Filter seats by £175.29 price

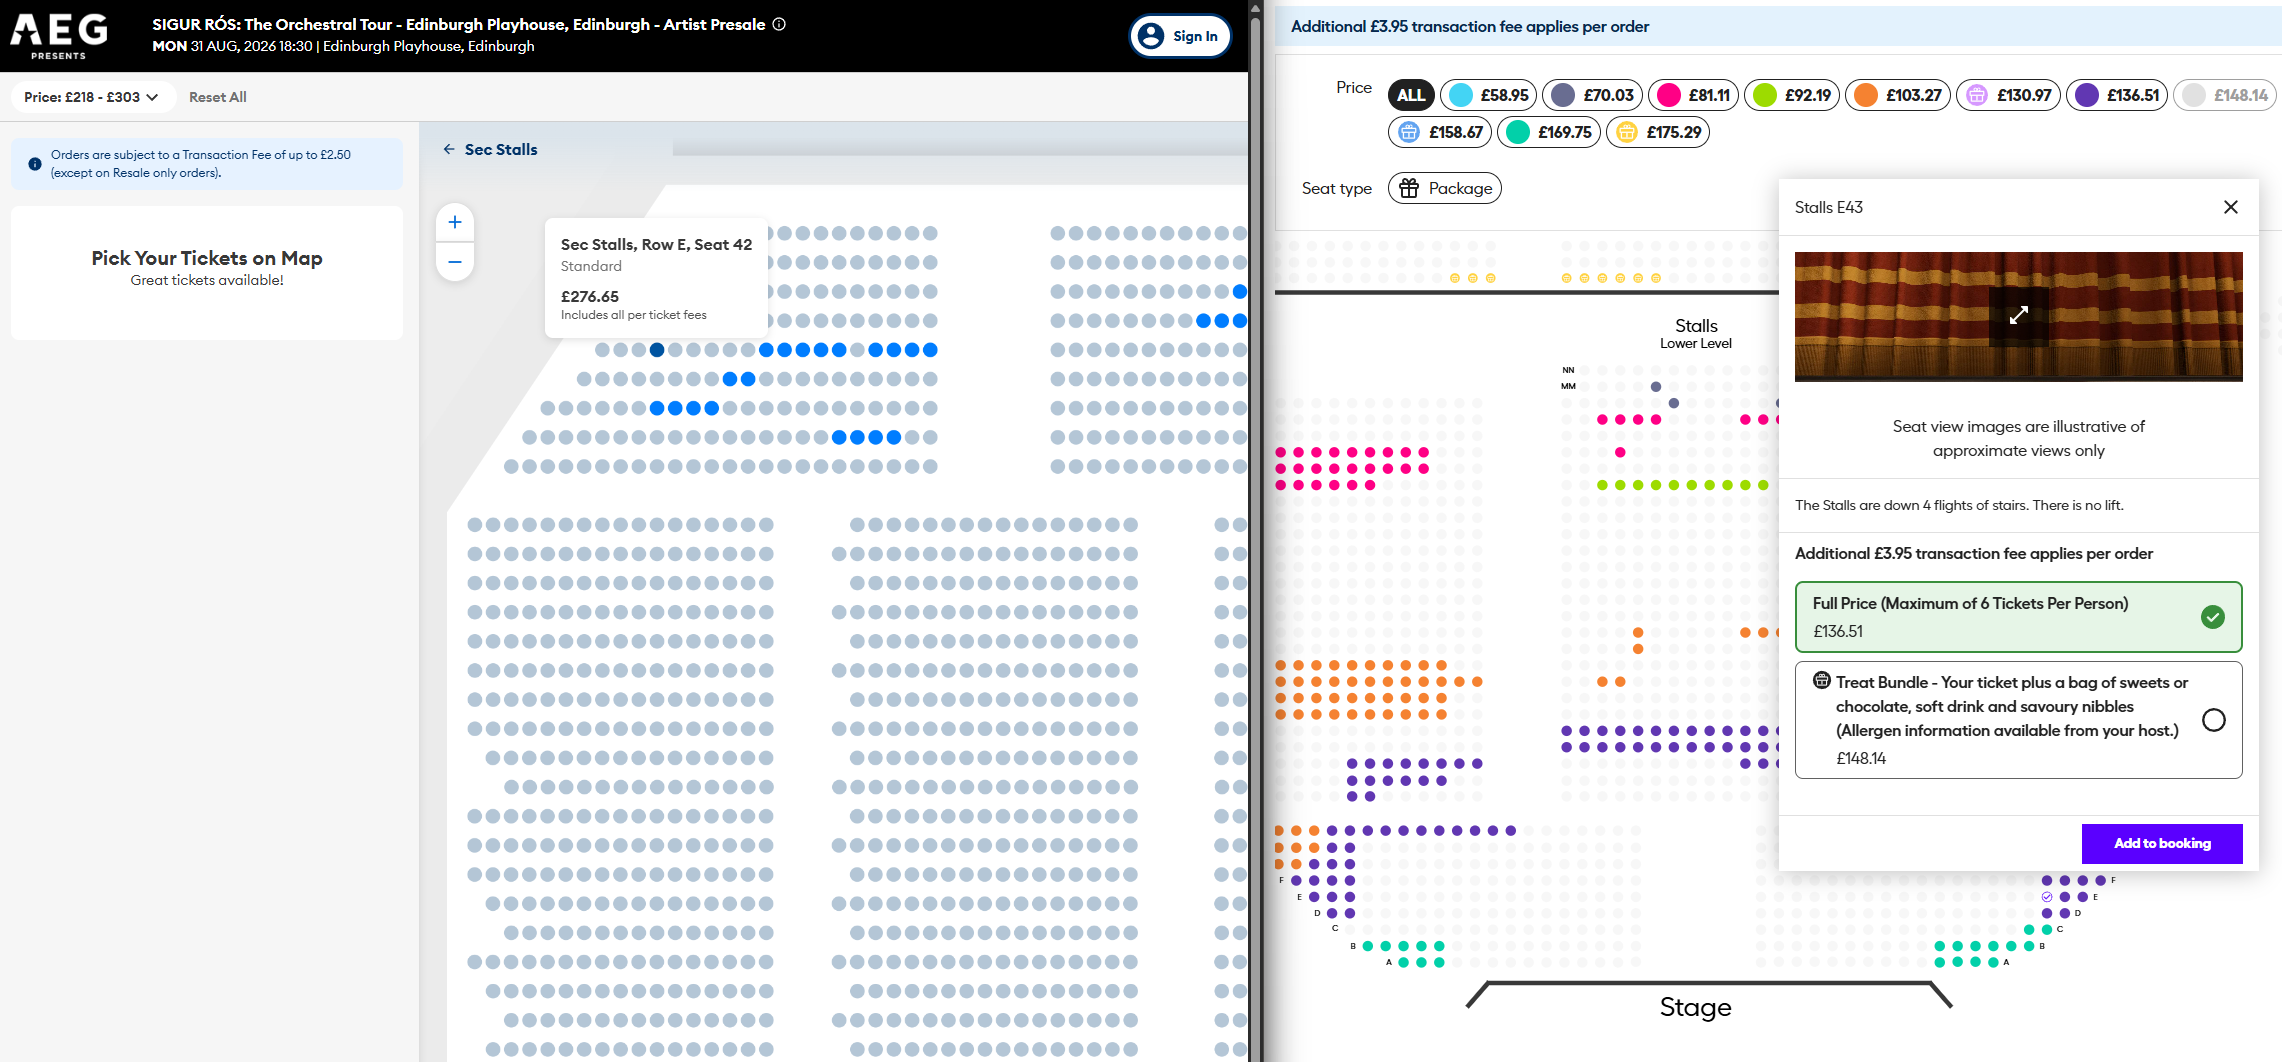1658,132
